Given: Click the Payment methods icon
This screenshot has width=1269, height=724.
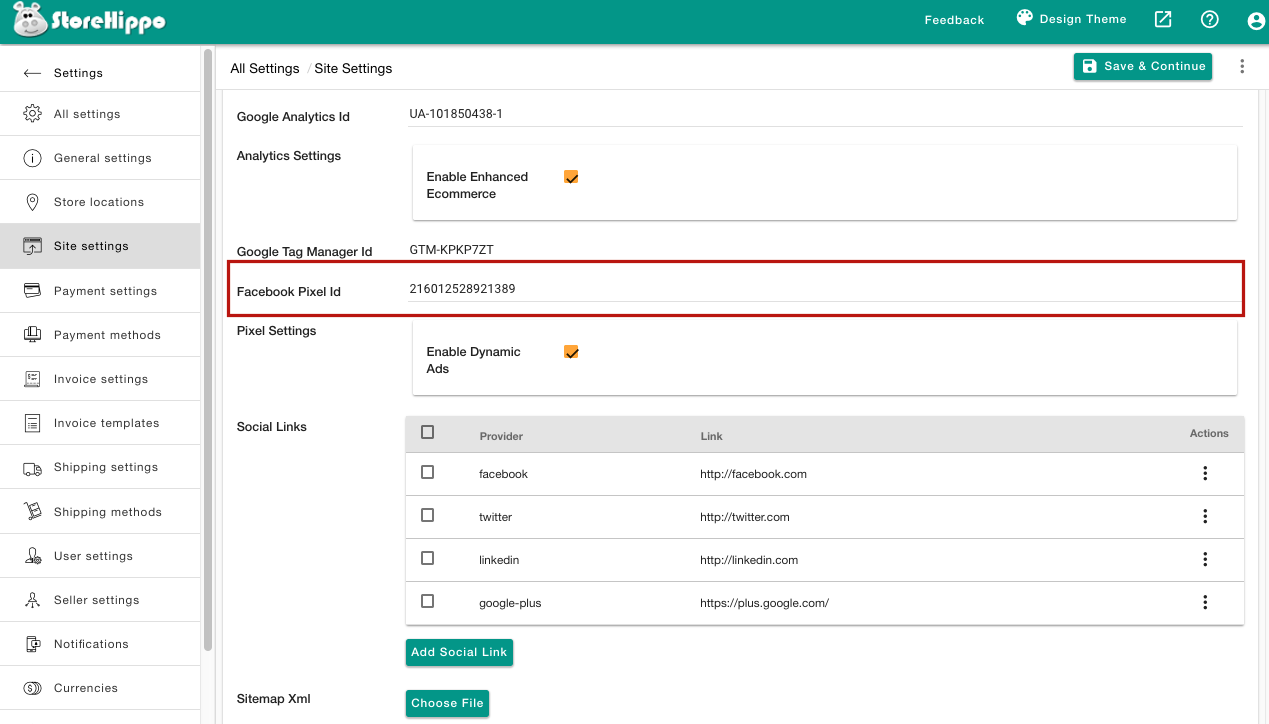Looking at the screenshot, I should (x=33, y=335).
